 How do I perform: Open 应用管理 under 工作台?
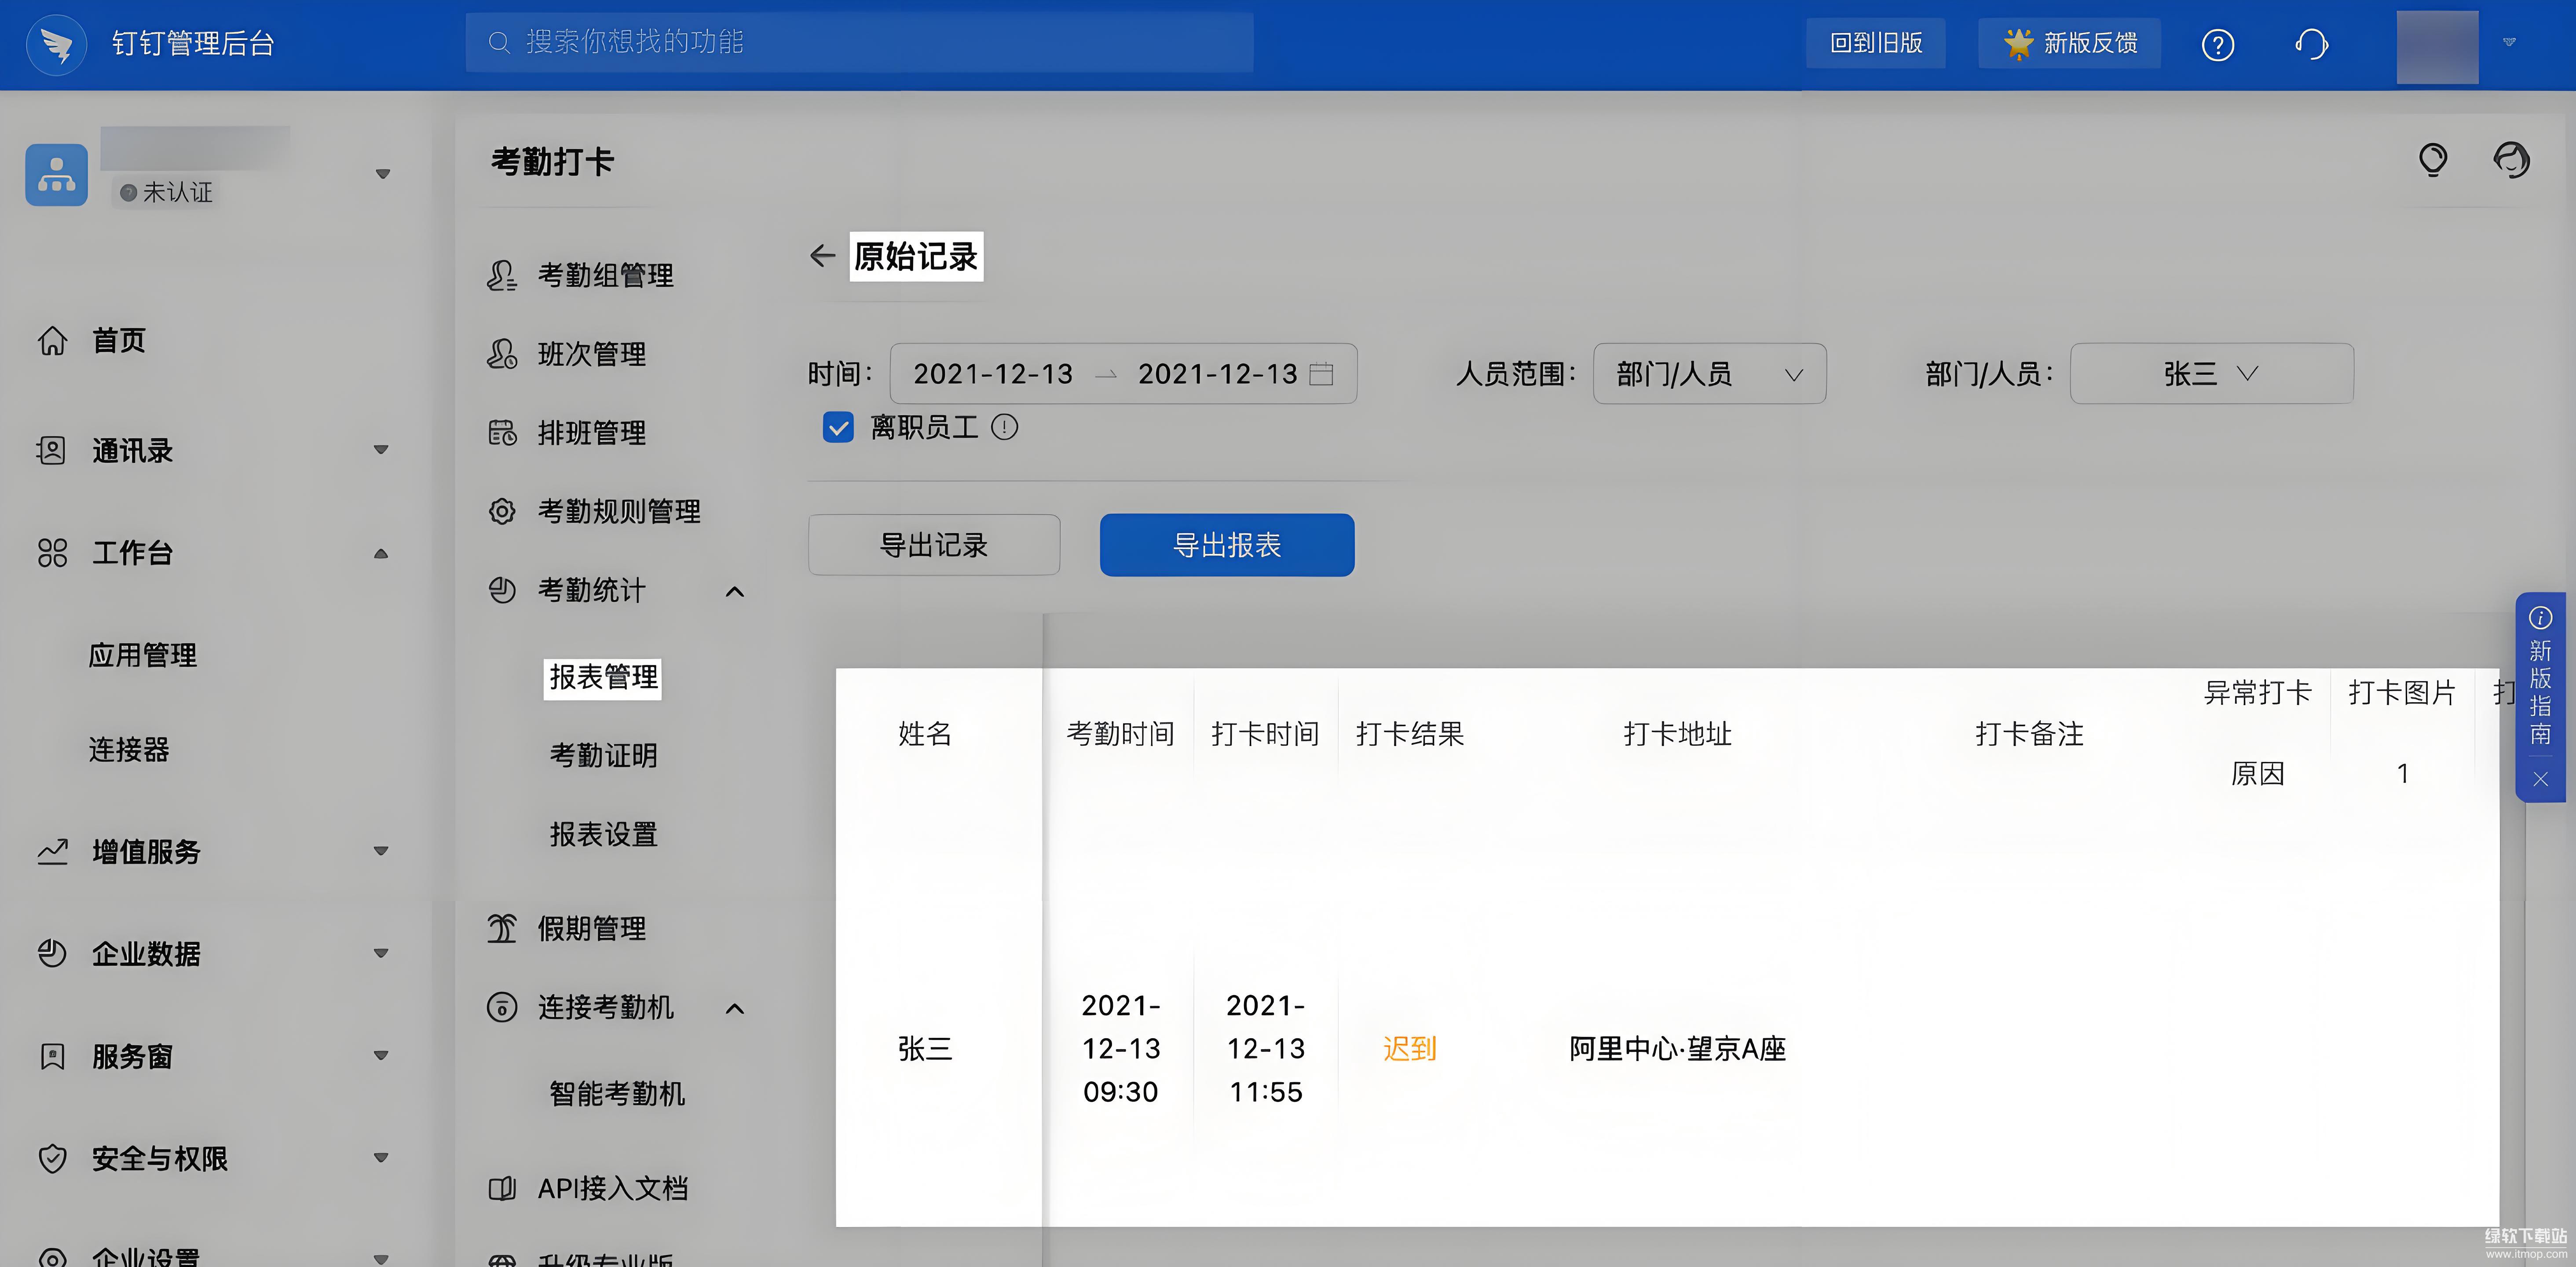pyautogui.click(x=143, y=656)
